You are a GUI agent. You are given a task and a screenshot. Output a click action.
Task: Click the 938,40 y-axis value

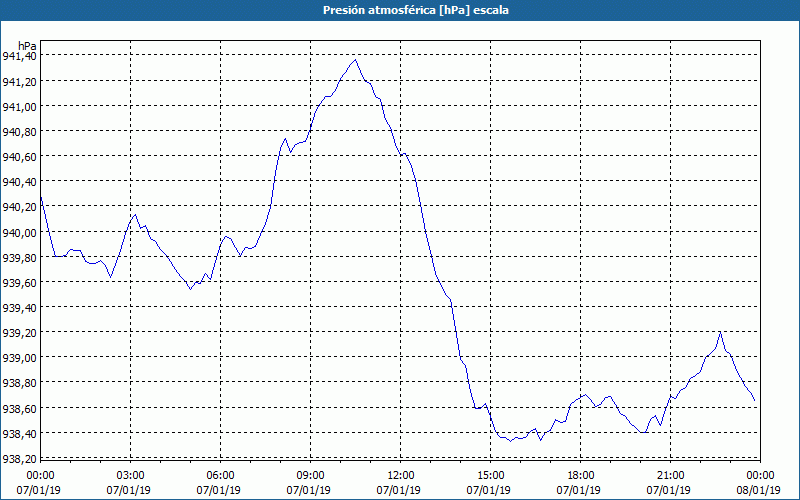pyautogui.click(x=19, y=434)
